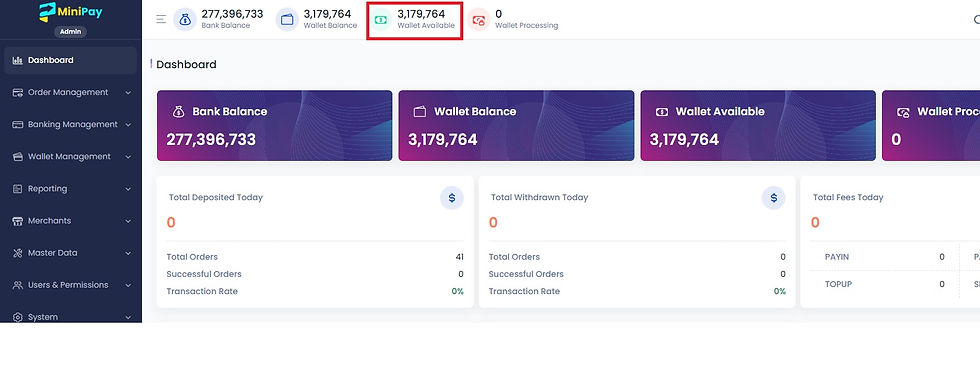Viewport: 980px width, 385px height.
Task: Click Successful Orders in Total Deposited Today card
Action: point(204,274)
